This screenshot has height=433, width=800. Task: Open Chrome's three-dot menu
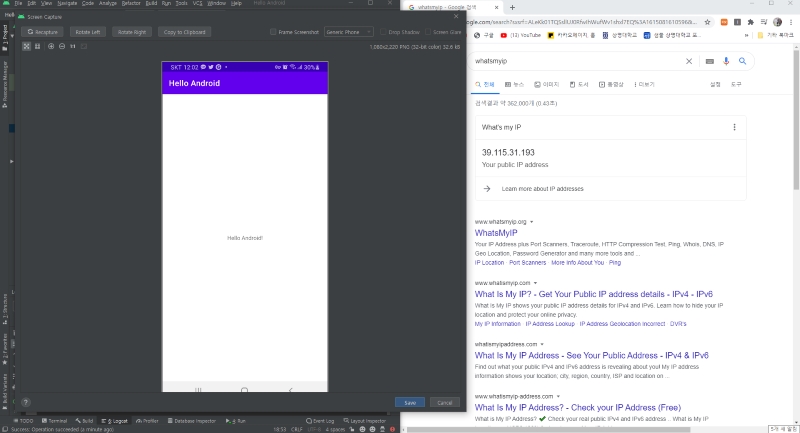(x=791, y=22)
